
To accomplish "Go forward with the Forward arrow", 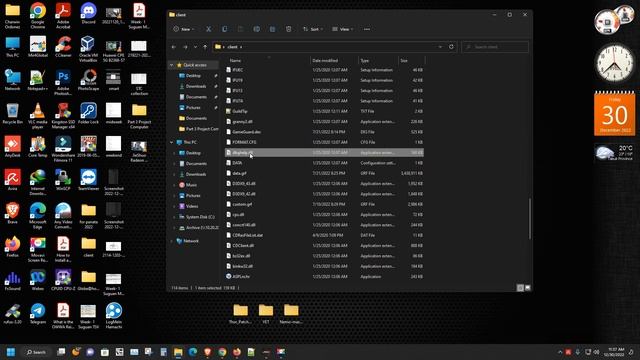I will 185,47.
